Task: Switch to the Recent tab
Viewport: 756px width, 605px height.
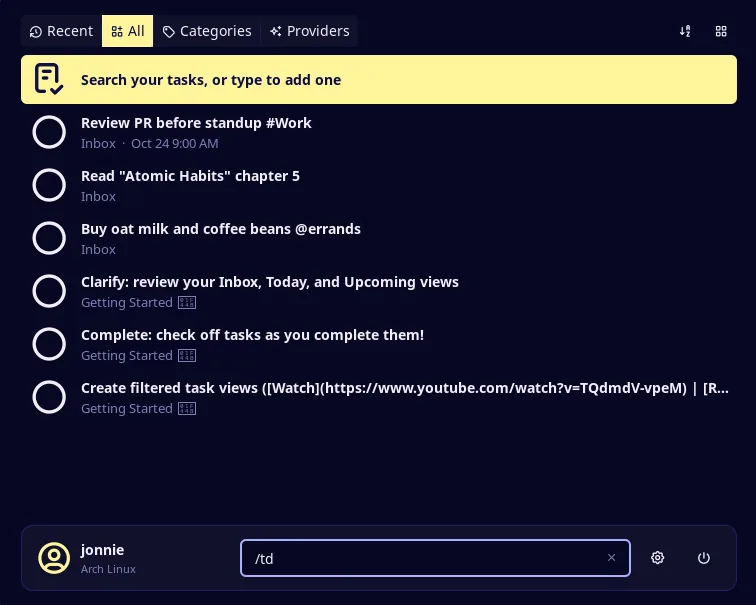Action: click(x=61, y=31)
